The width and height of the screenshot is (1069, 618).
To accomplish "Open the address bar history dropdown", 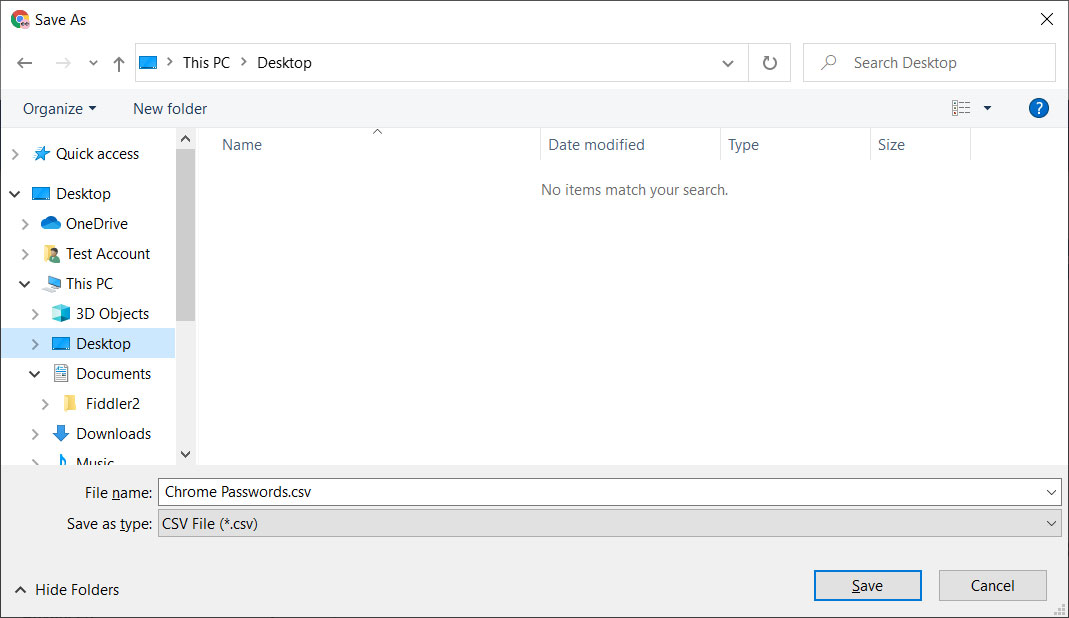I will (x=728, y=63).
